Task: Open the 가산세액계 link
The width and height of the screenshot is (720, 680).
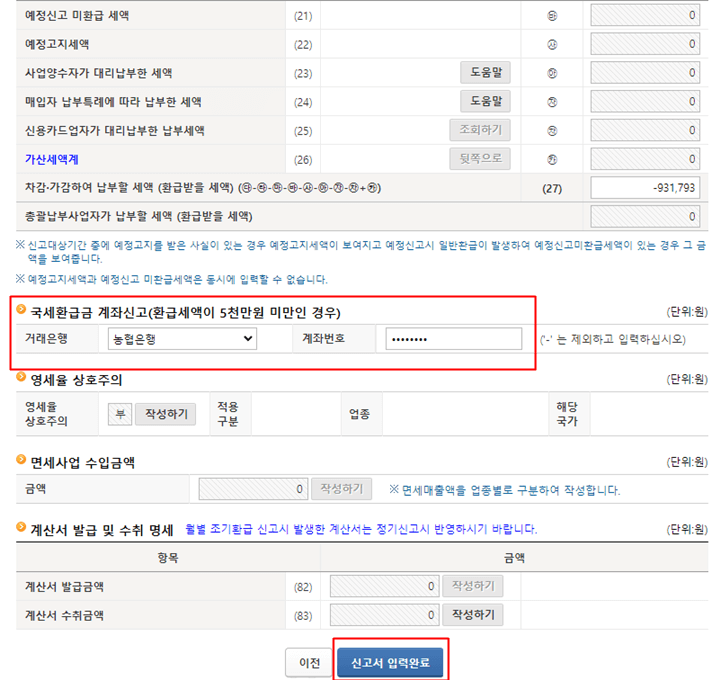Action: pyautogui.click(x=51, y=159)
